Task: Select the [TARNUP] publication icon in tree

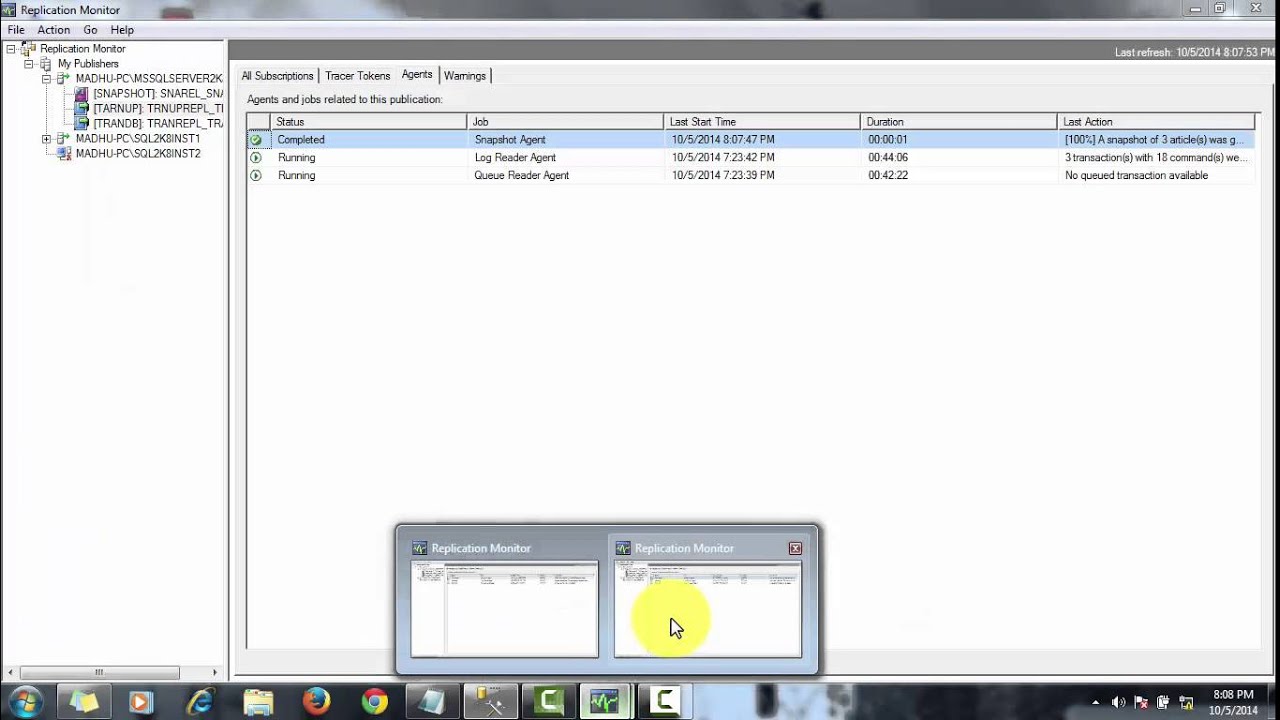Action: [82, 109]
